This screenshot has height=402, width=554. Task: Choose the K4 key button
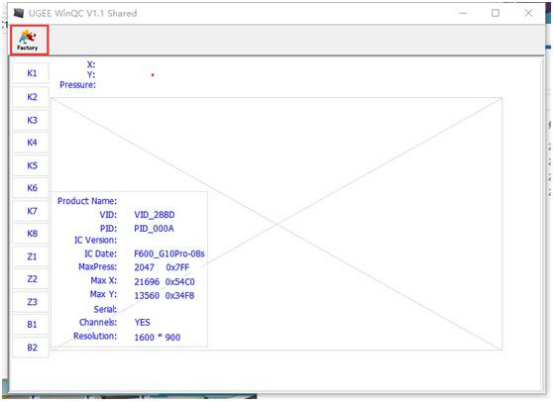(x=31, y=143)
